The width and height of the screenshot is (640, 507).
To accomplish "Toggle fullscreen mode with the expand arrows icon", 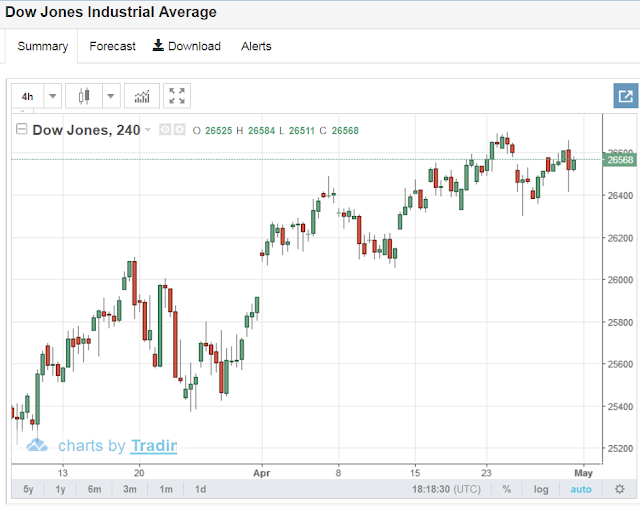I will [177, 96].
